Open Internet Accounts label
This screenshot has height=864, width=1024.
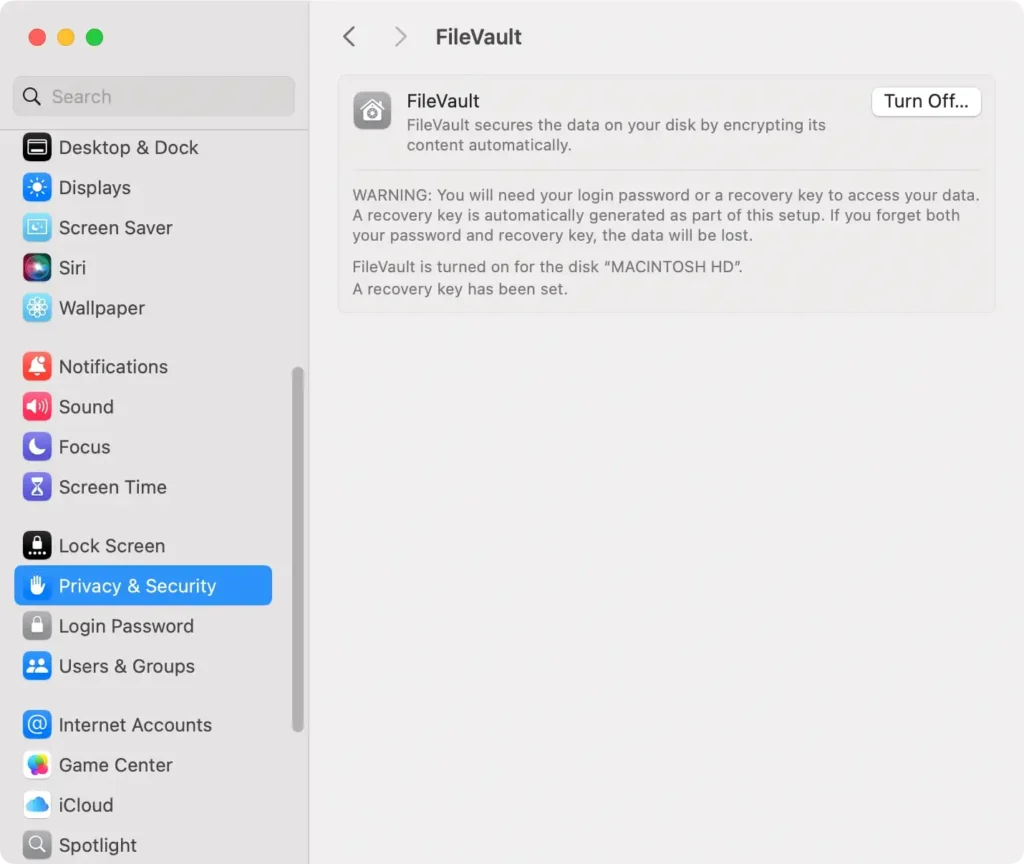135,725
